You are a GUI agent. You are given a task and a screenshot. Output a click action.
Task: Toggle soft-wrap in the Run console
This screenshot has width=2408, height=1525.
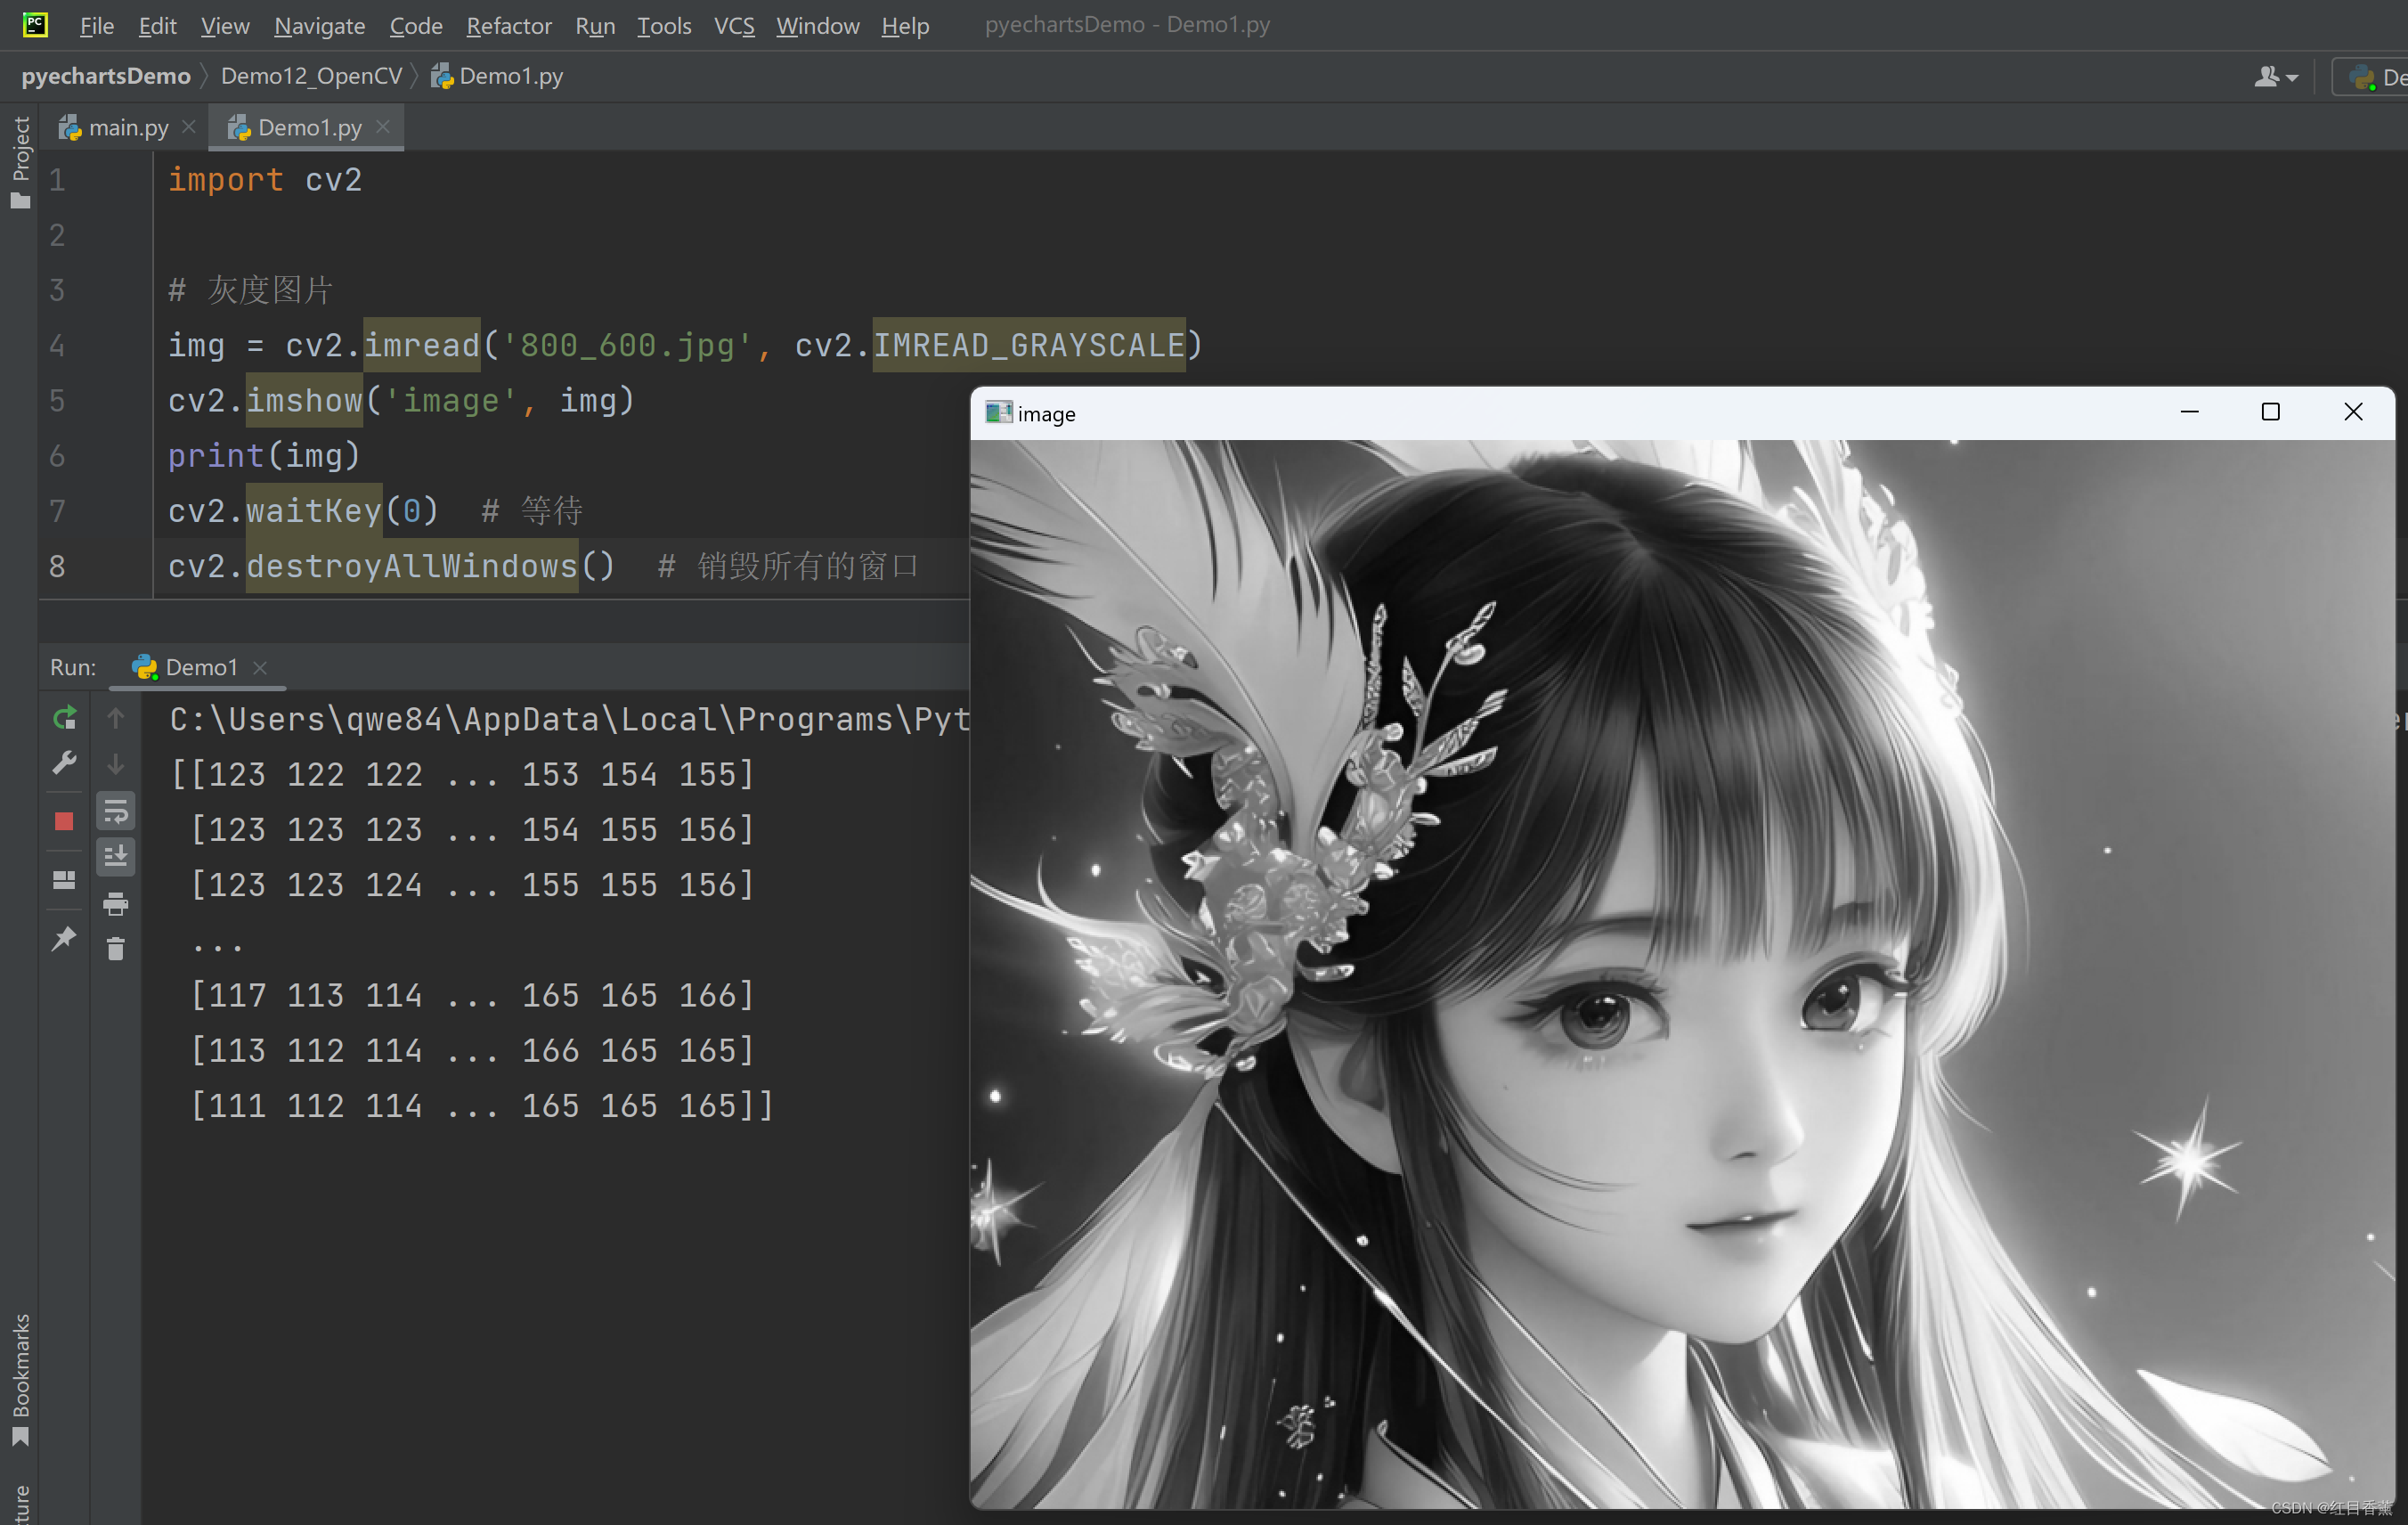click(116, 812)
